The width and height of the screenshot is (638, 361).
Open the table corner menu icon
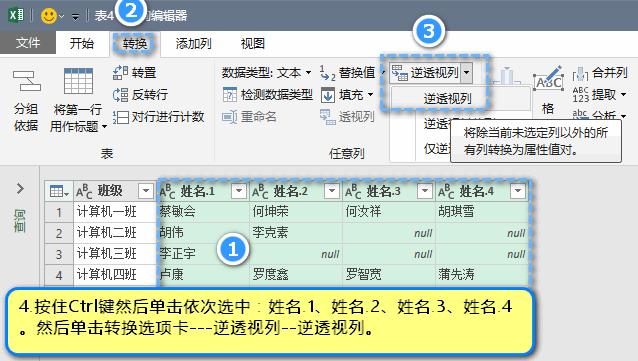(59, 191)
